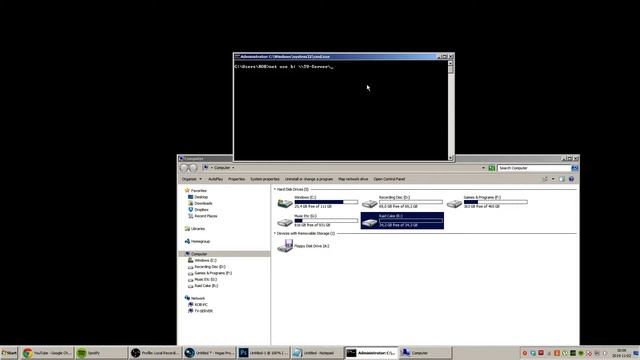Image resolution: width=640 pixels, height=360 pixels.
Task: Select Music Etc (G:) in navigation tree
Action: (x=205, y=280)
